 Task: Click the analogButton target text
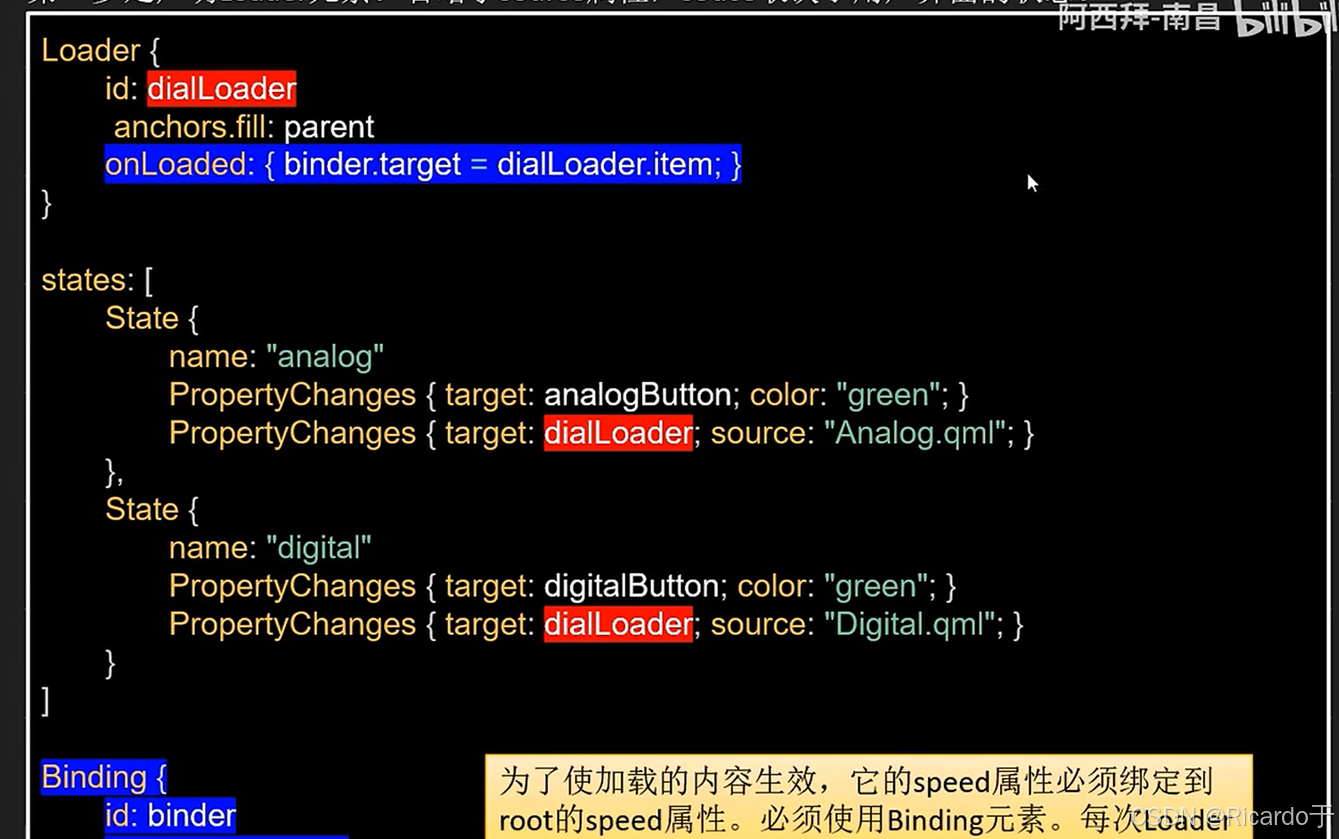click(x=637, y=395)
